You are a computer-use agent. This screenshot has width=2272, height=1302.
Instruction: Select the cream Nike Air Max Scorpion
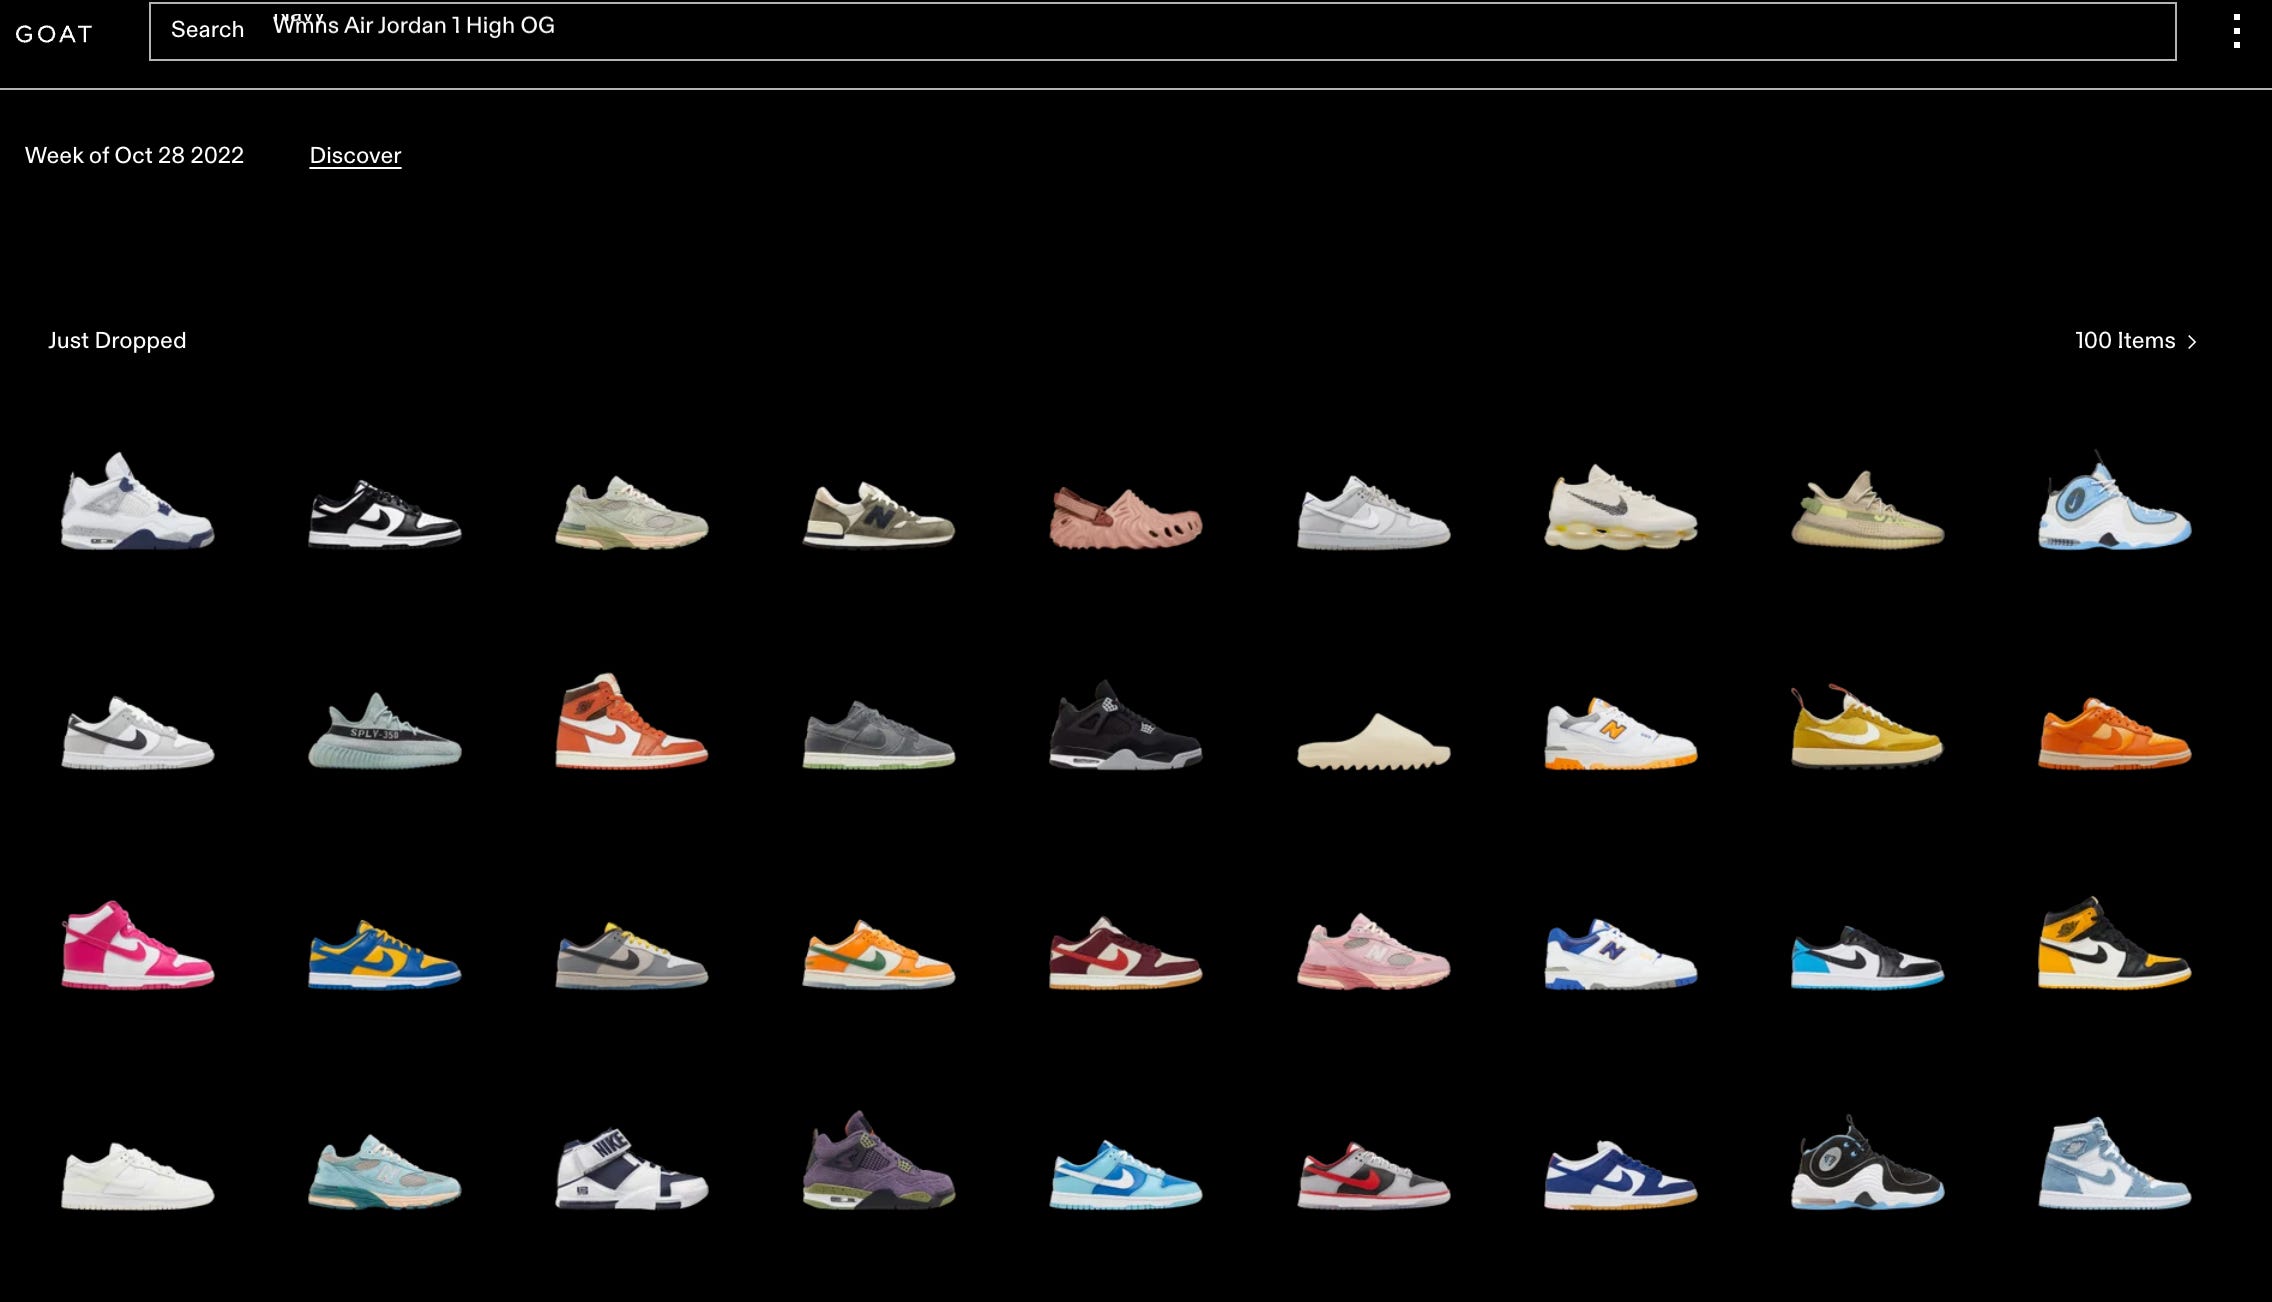tap(1620, 507)
